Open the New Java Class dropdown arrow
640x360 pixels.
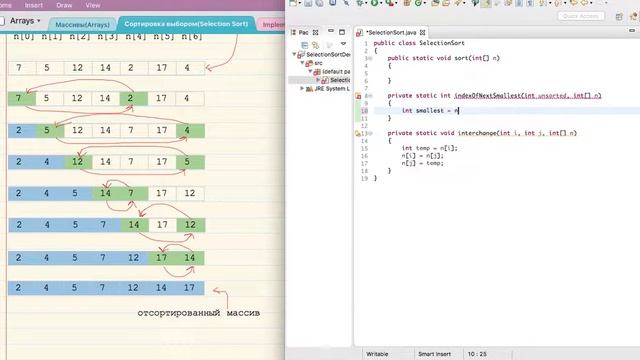424,4
